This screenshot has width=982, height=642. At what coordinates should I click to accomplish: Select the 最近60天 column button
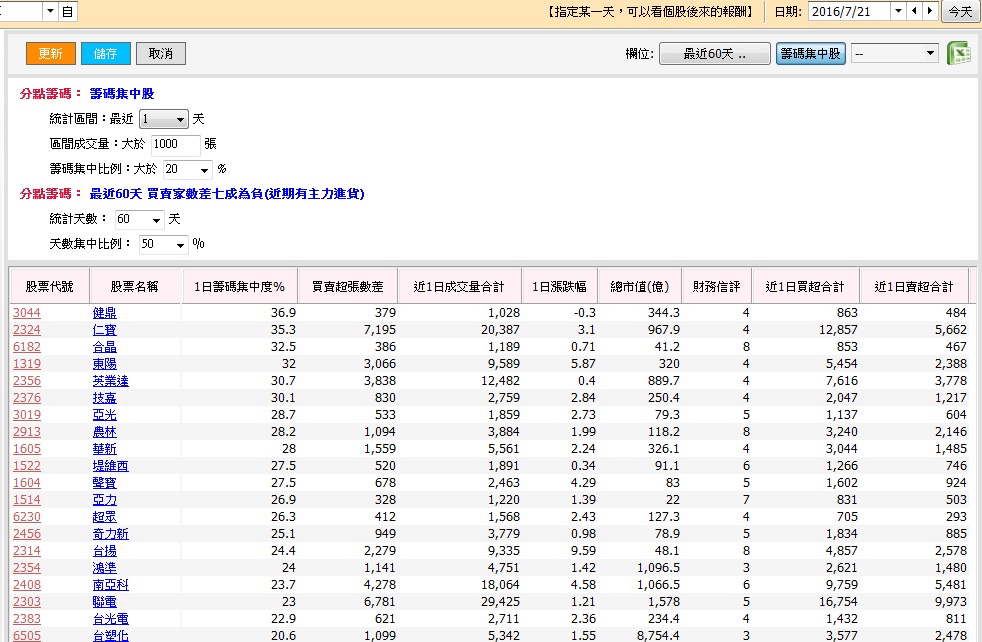[x=714, y=54]
